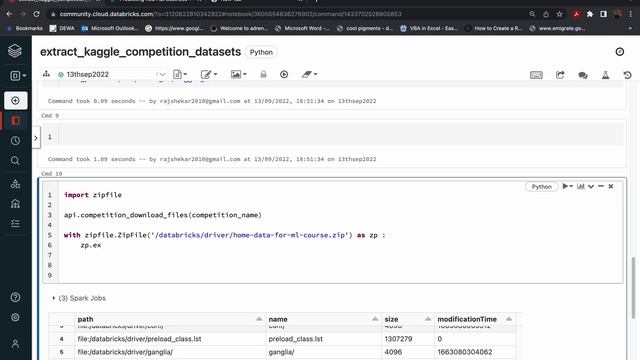This screenshot has width=640, height=360.
Task: Sort by size column header
Action: [x=408, y=319]
